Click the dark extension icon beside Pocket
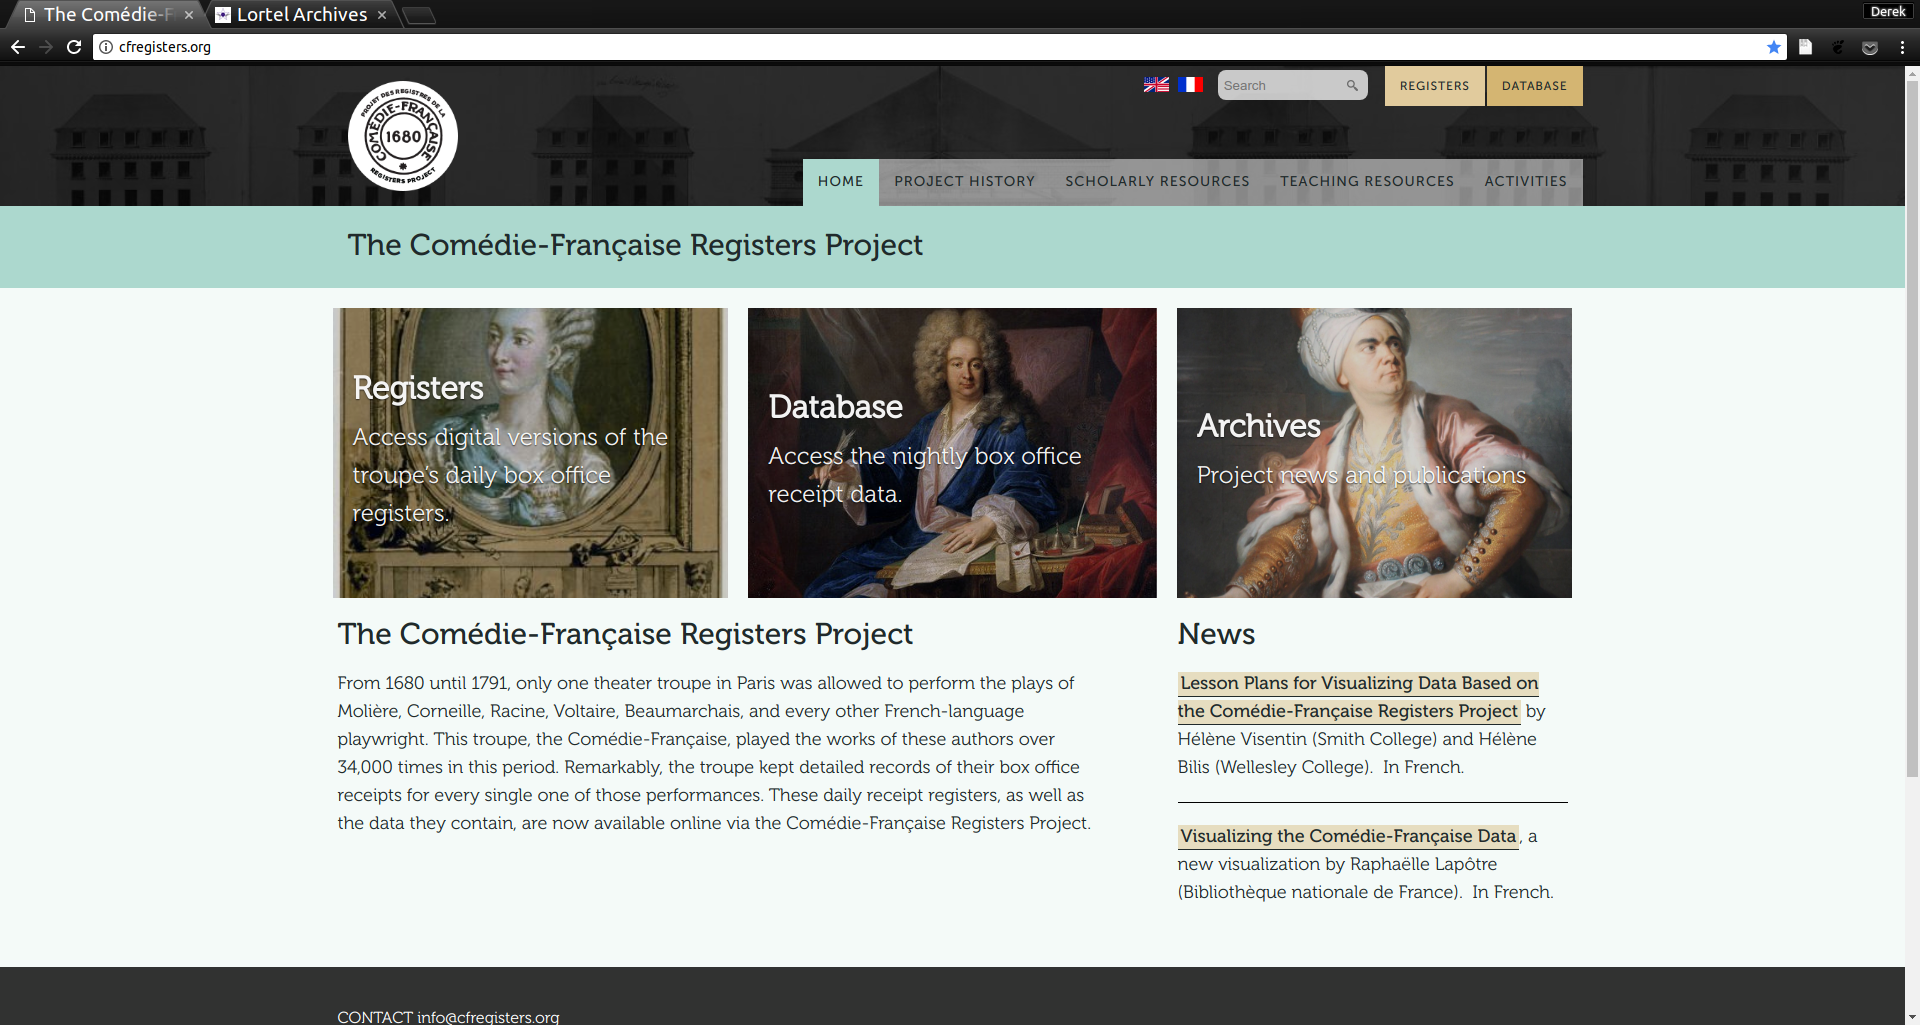Image resolution: width=1920 pixels, height=1025 pixels. point(1838,47)
